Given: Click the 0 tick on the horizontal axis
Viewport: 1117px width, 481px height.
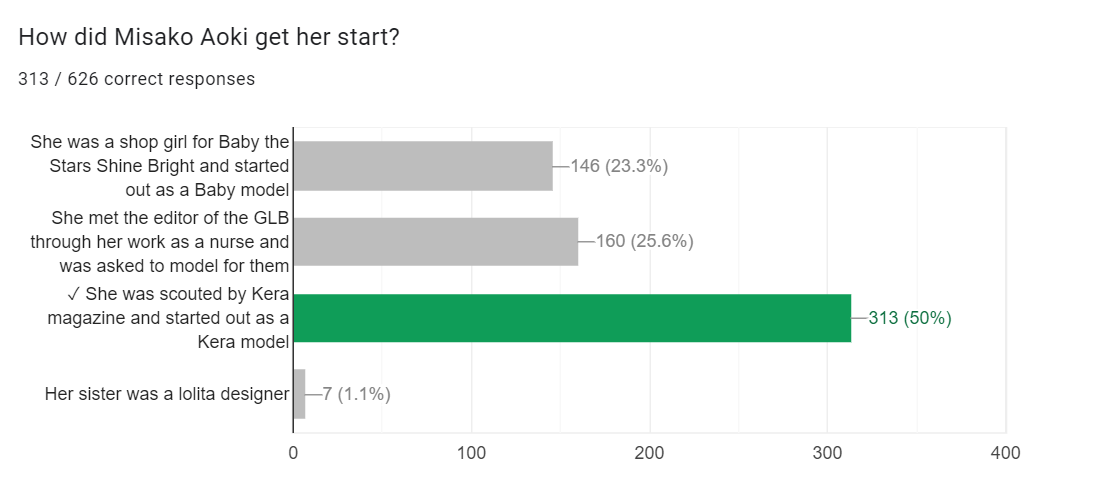Looking at the screenshot, I should (293, 453).
